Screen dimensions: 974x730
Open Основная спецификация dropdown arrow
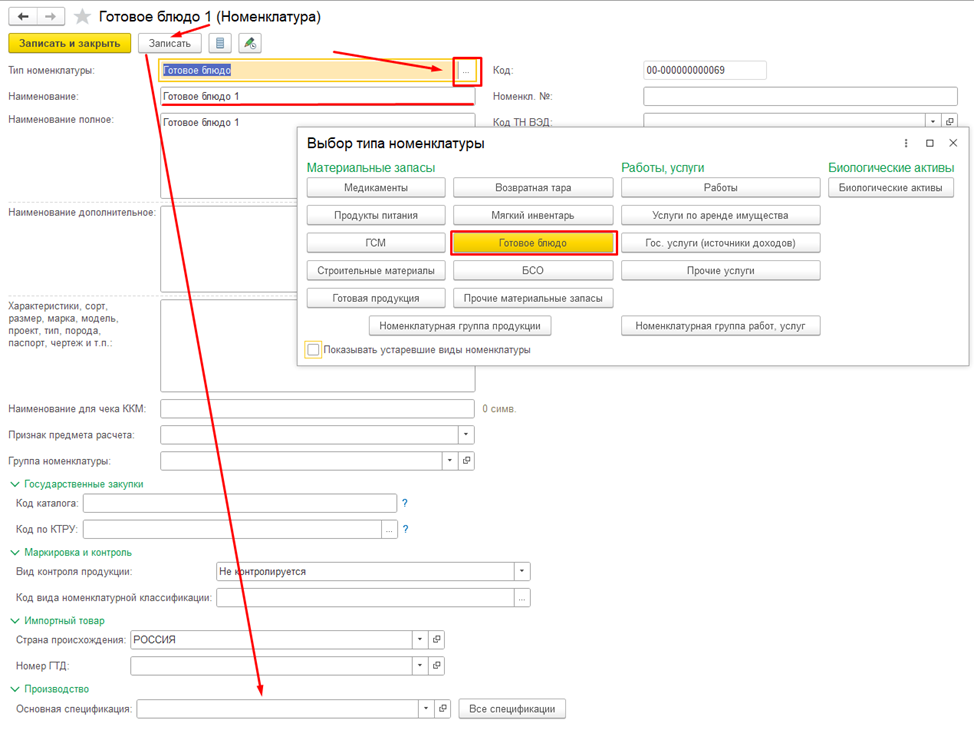(x=426, y=708)
